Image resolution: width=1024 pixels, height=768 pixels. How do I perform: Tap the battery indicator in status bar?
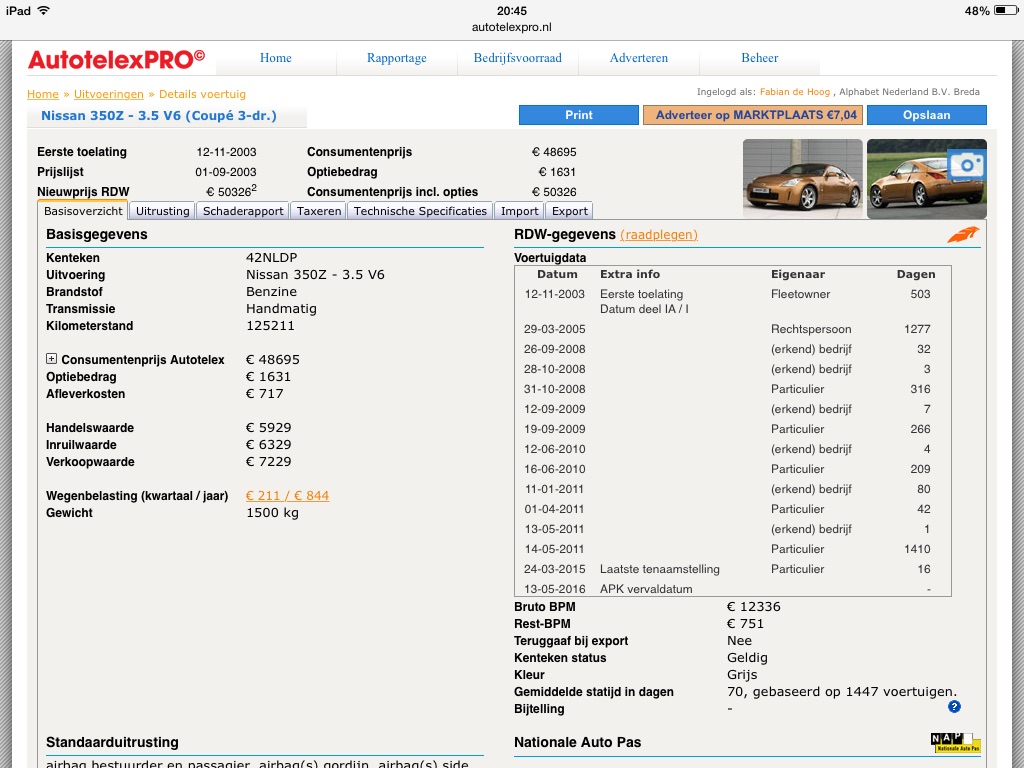pos(1006,10)
